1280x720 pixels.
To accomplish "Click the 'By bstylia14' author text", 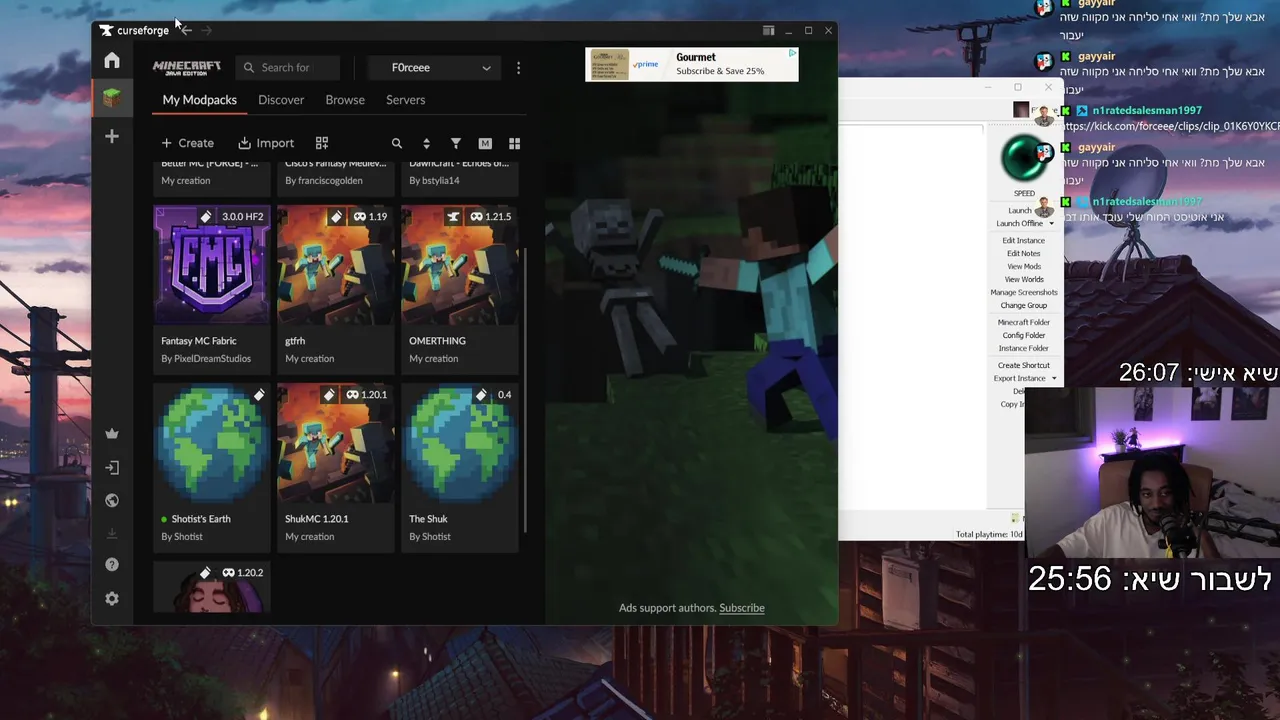I will 434,180.
